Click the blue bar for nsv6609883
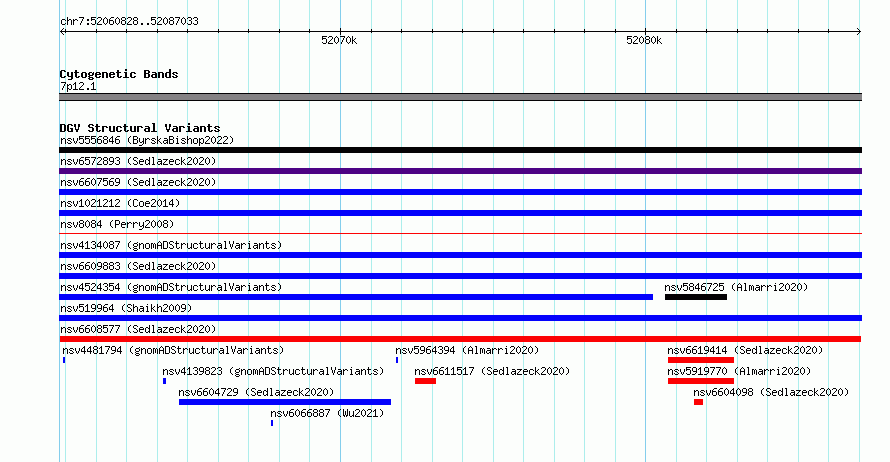Screen dimensions: 890x462 coord(460,276)
